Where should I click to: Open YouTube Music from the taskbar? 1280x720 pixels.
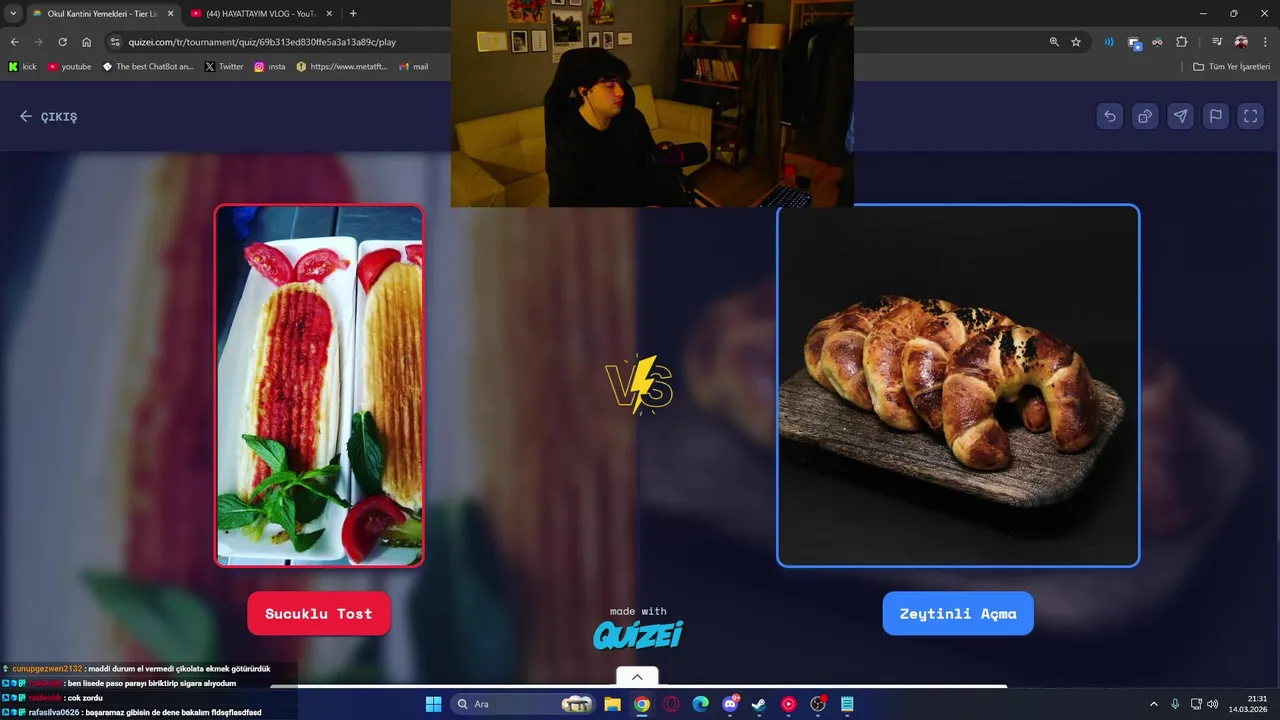[788, 704]
